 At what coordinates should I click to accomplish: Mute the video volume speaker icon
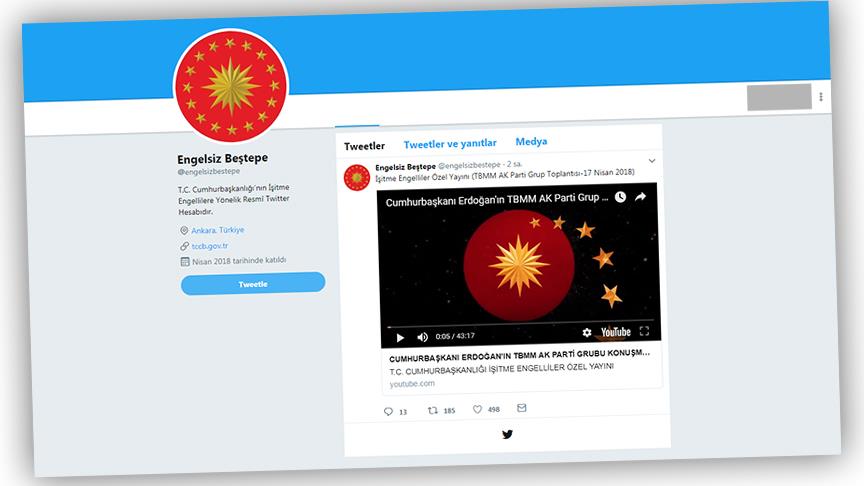423,337
